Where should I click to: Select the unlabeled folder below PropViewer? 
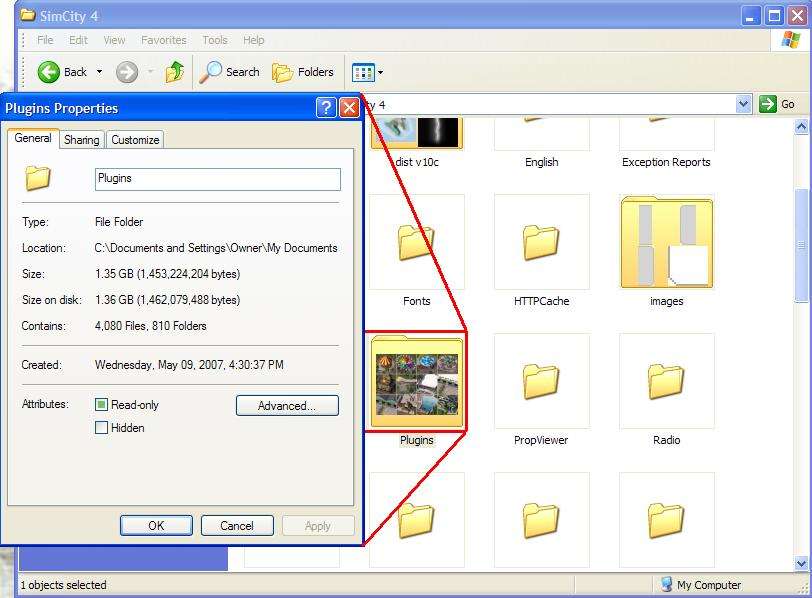[x=542, y=520]
